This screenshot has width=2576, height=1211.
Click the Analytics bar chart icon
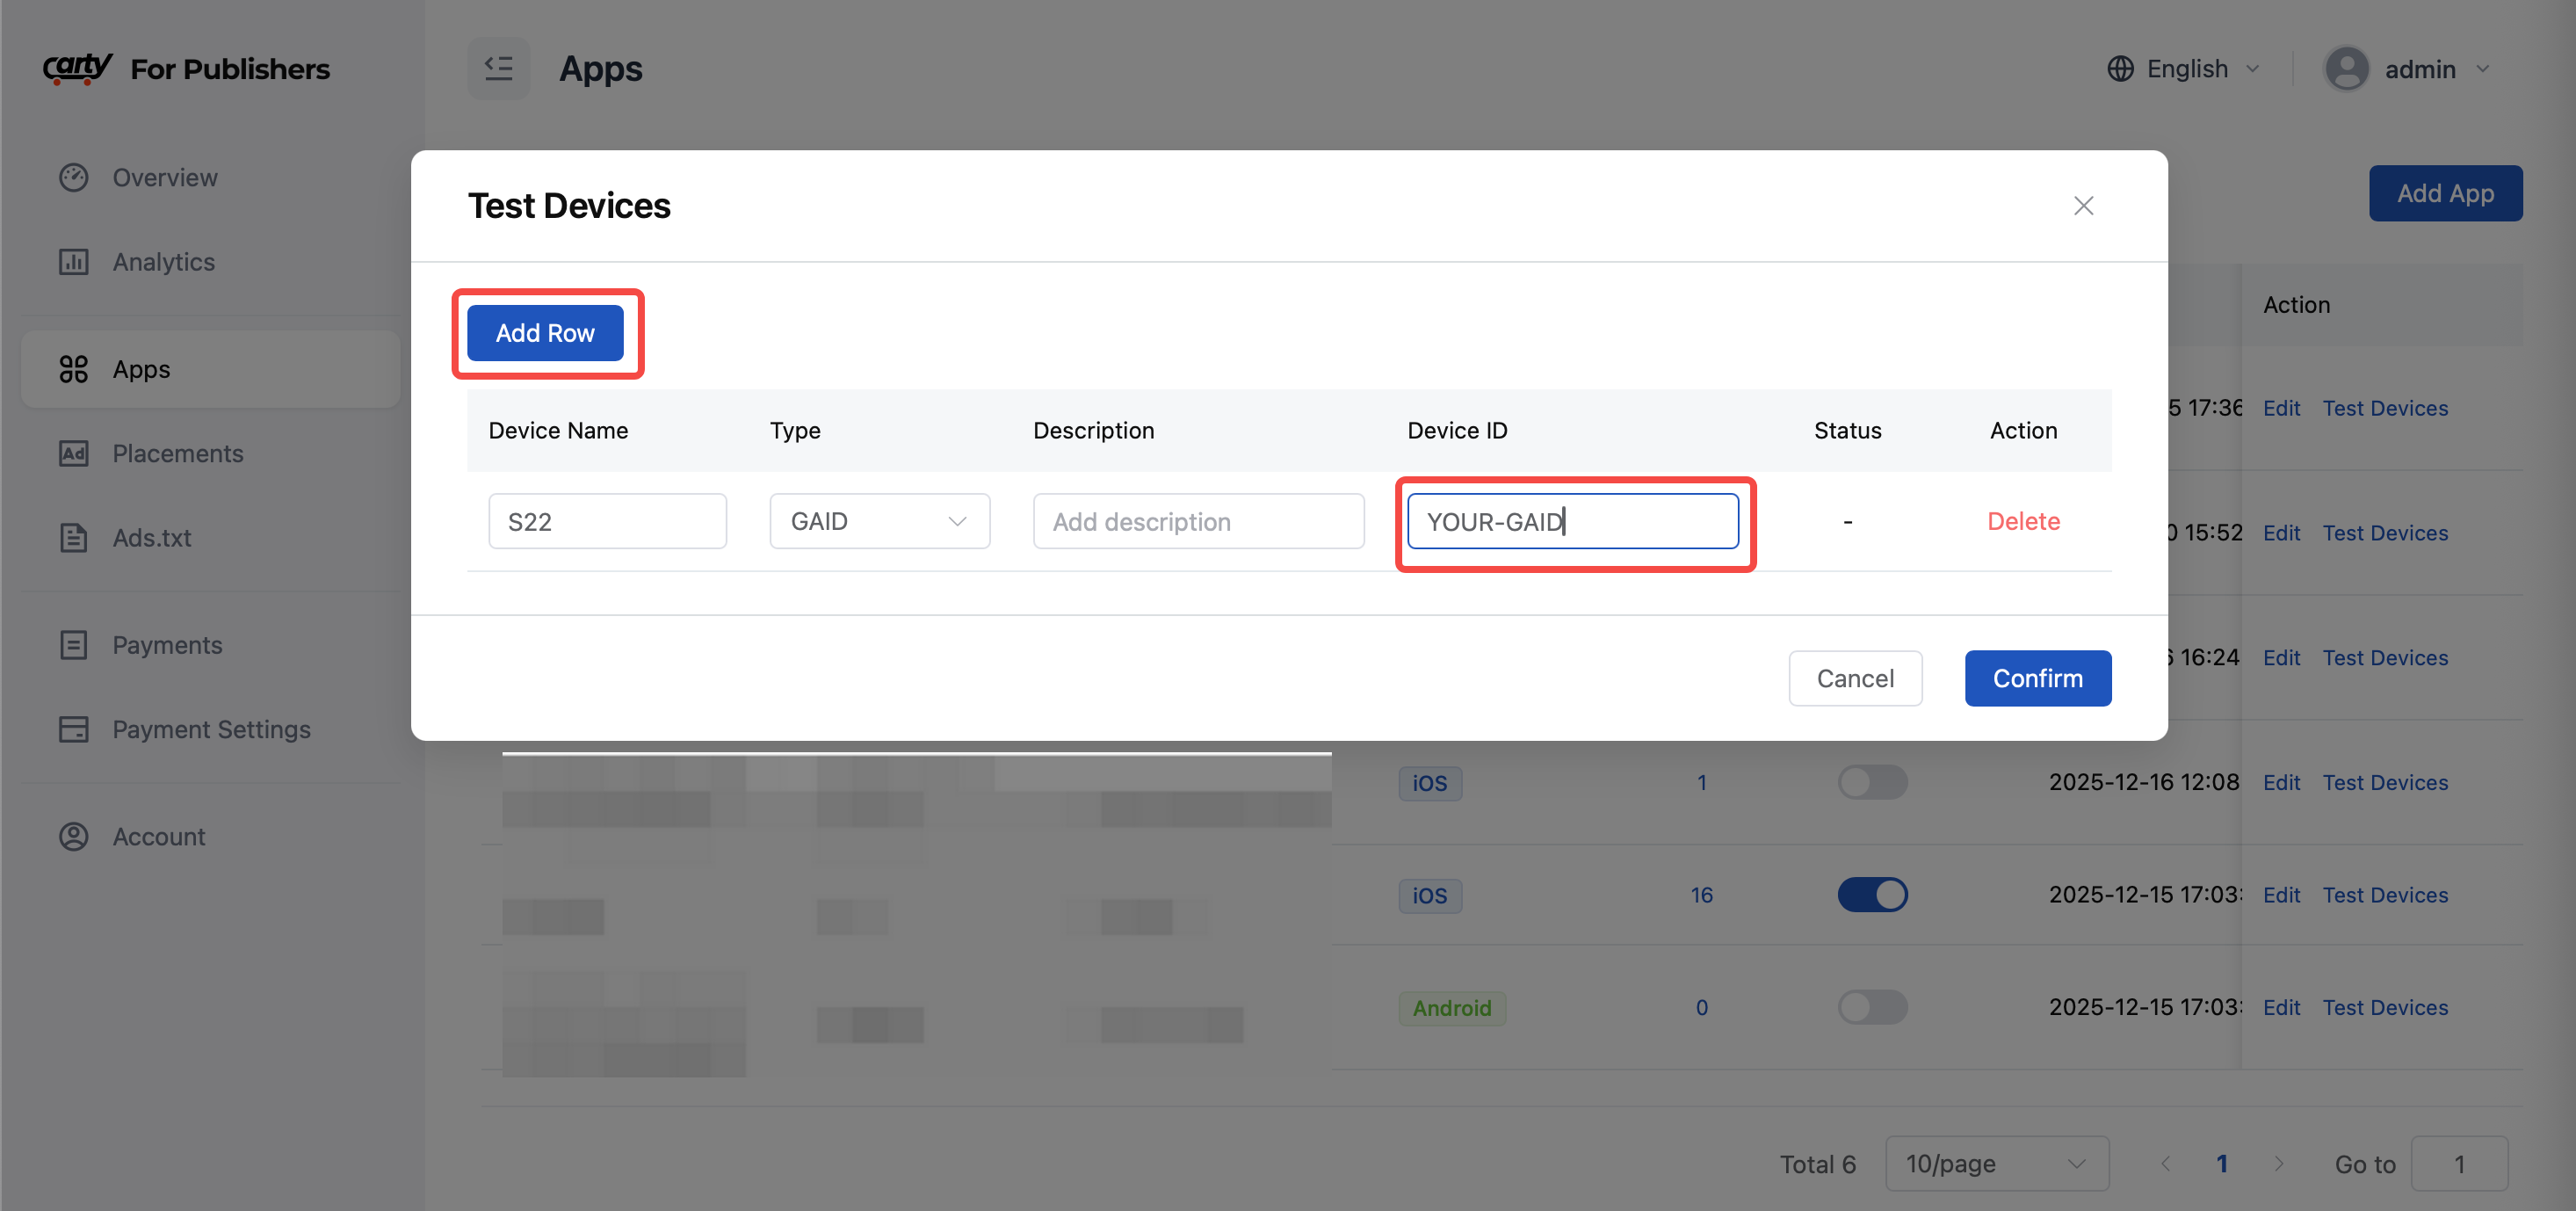(73, 262)
